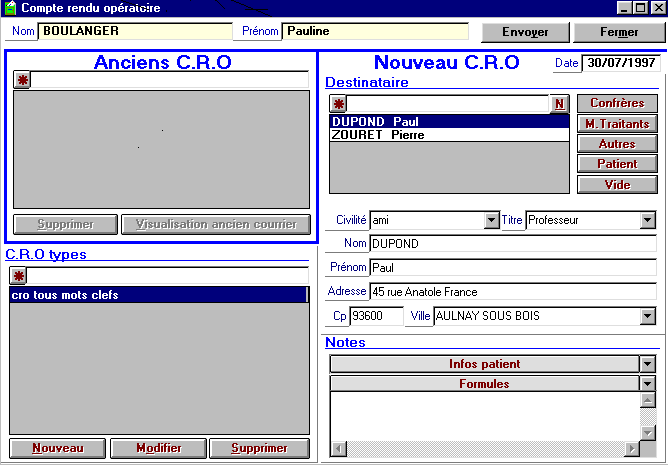Click the asterisk icon under Destinataire
The height and width of the screenshot is (465, 668).
[339, 104]
